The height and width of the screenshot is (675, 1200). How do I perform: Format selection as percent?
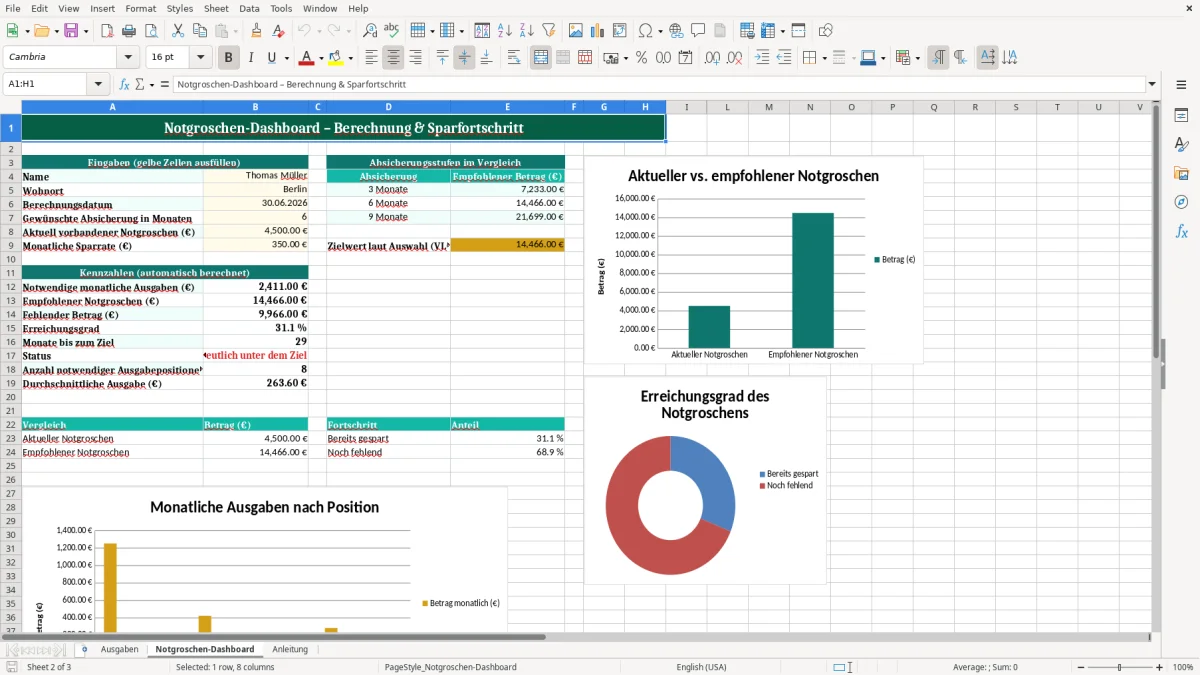(x=641, y=58)
